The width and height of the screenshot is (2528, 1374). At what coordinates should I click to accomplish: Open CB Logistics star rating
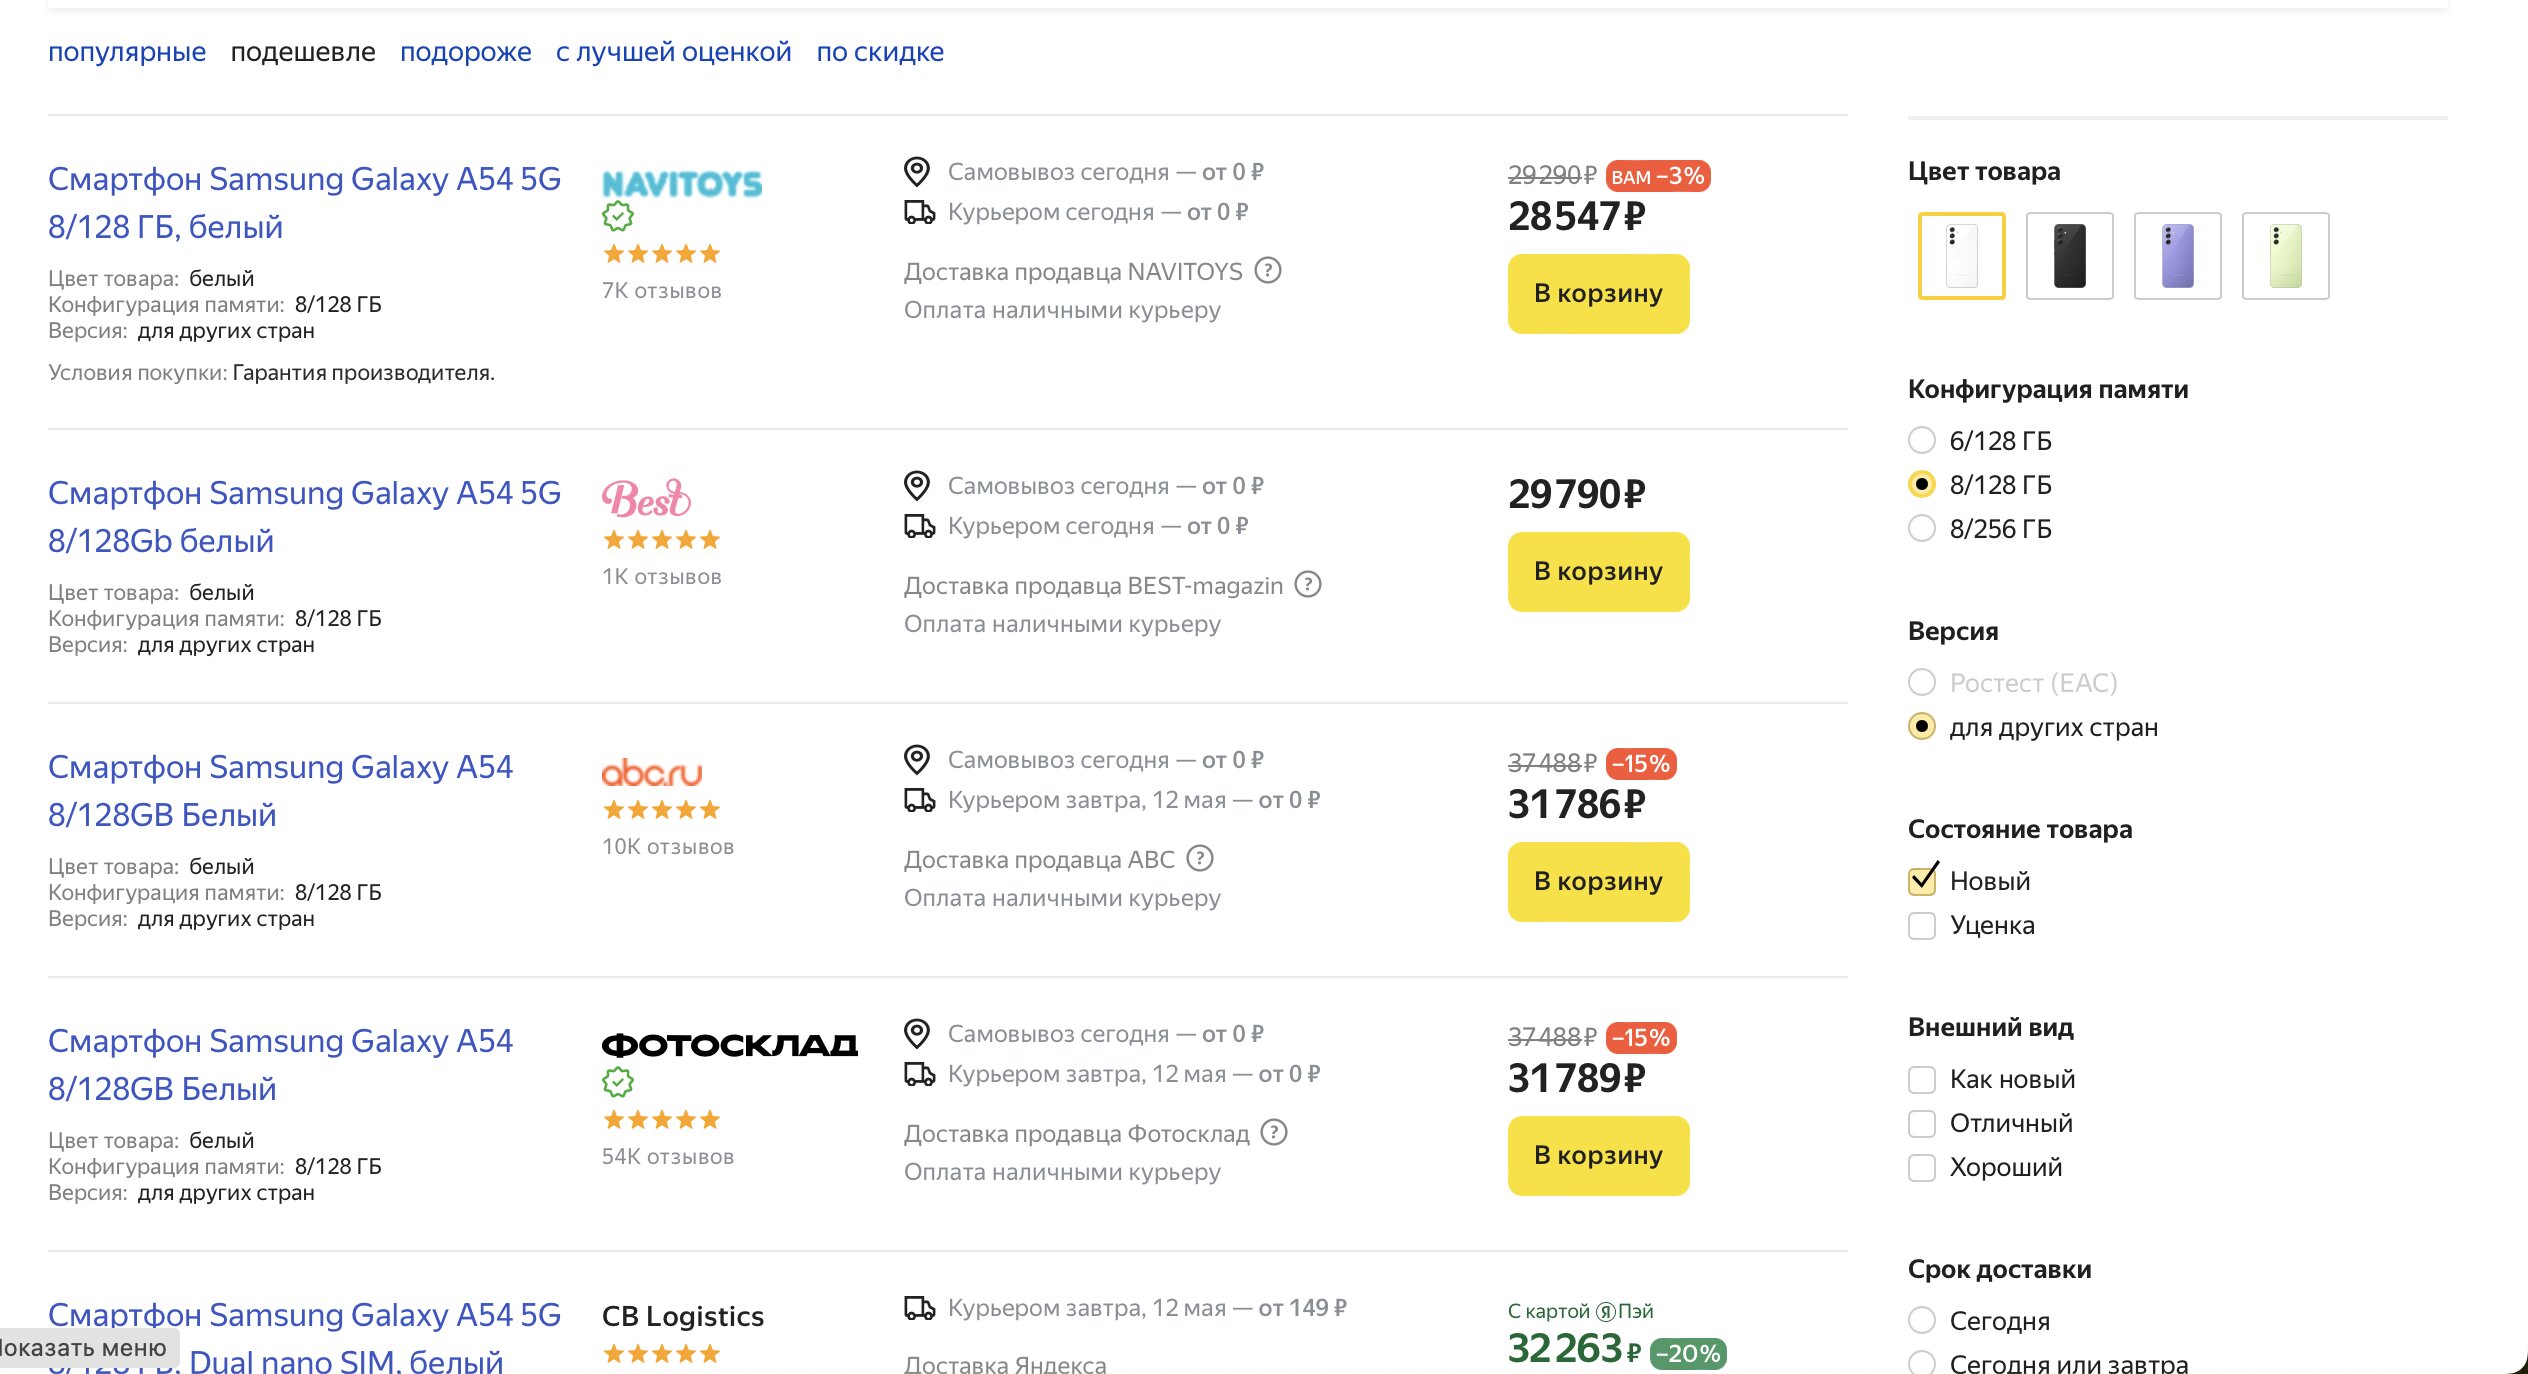pyautogui.click(x=661, y=1354)
